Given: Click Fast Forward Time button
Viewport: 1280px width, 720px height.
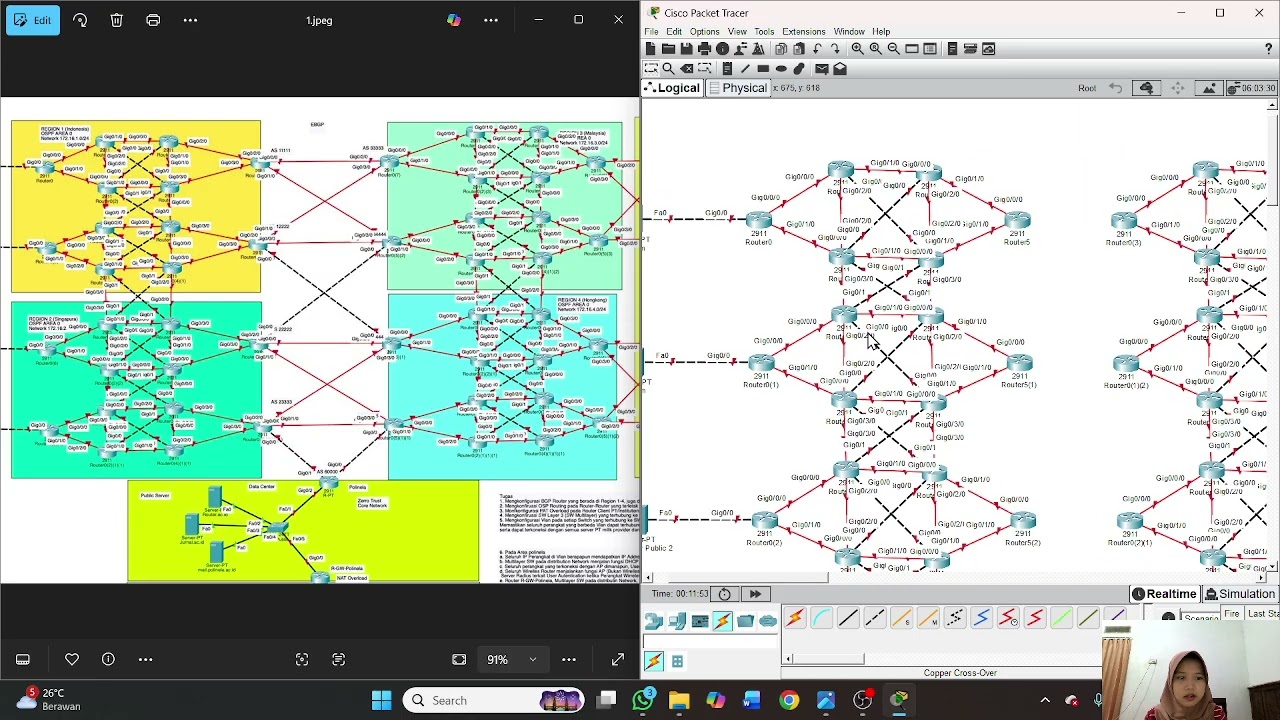Looking at the screenshot, I should click(755, 594).
